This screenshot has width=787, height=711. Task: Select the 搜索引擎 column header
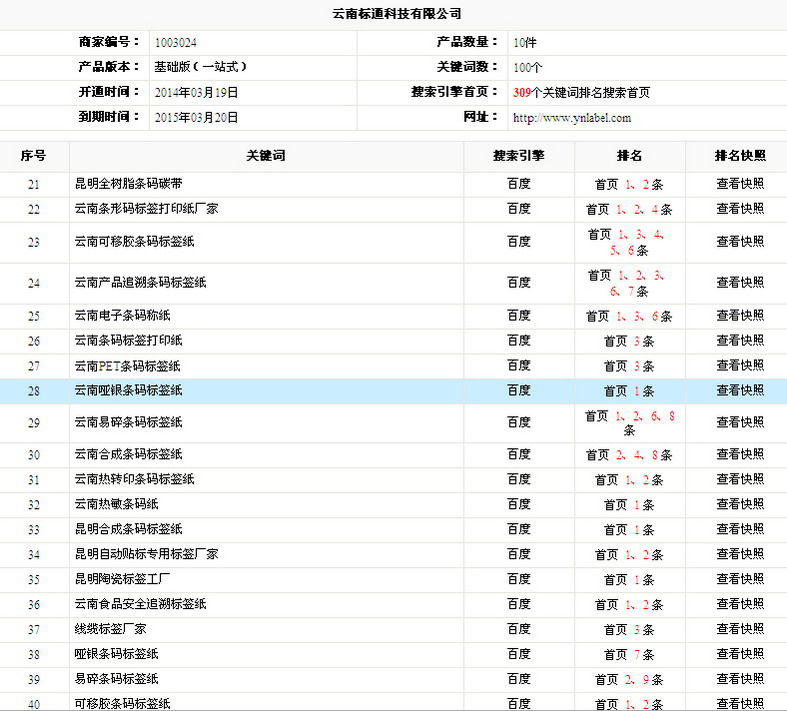[x=519, y=156]
